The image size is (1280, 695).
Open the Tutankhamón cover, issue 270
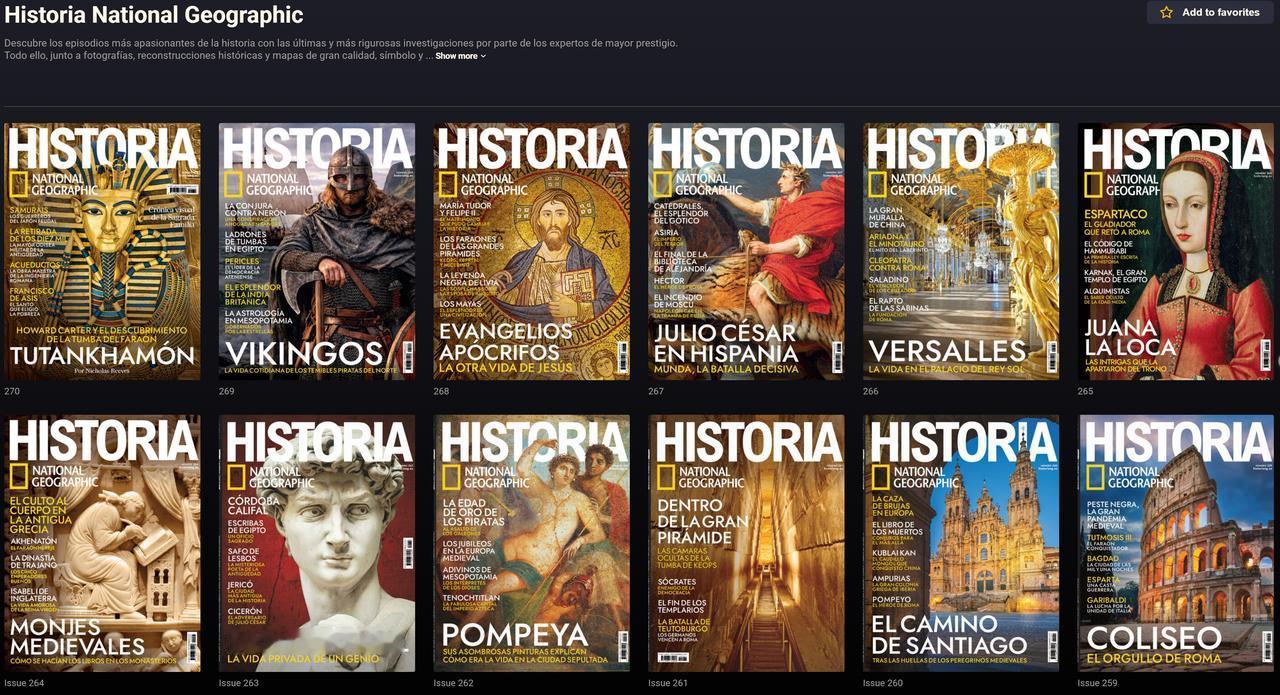point(102,251)
